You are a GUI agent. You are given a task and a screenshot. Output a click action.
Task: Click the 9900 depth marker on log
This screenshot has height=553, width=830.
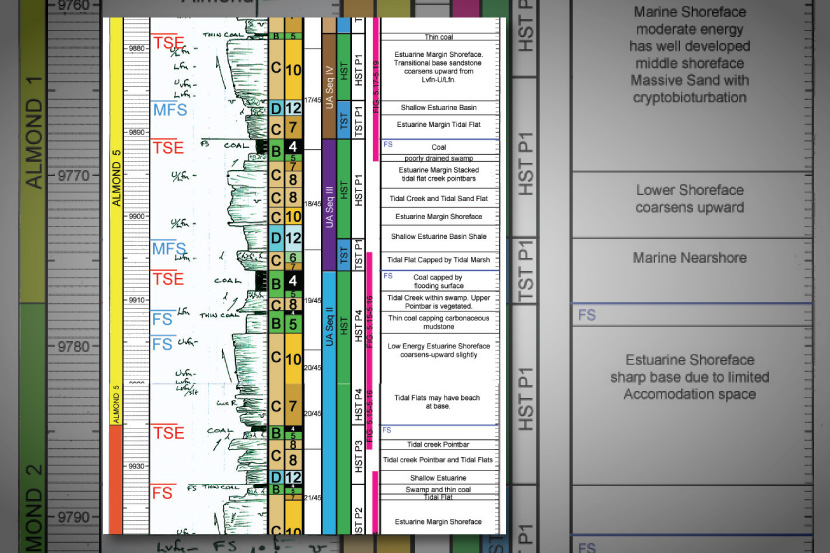[x=135, y=216]
